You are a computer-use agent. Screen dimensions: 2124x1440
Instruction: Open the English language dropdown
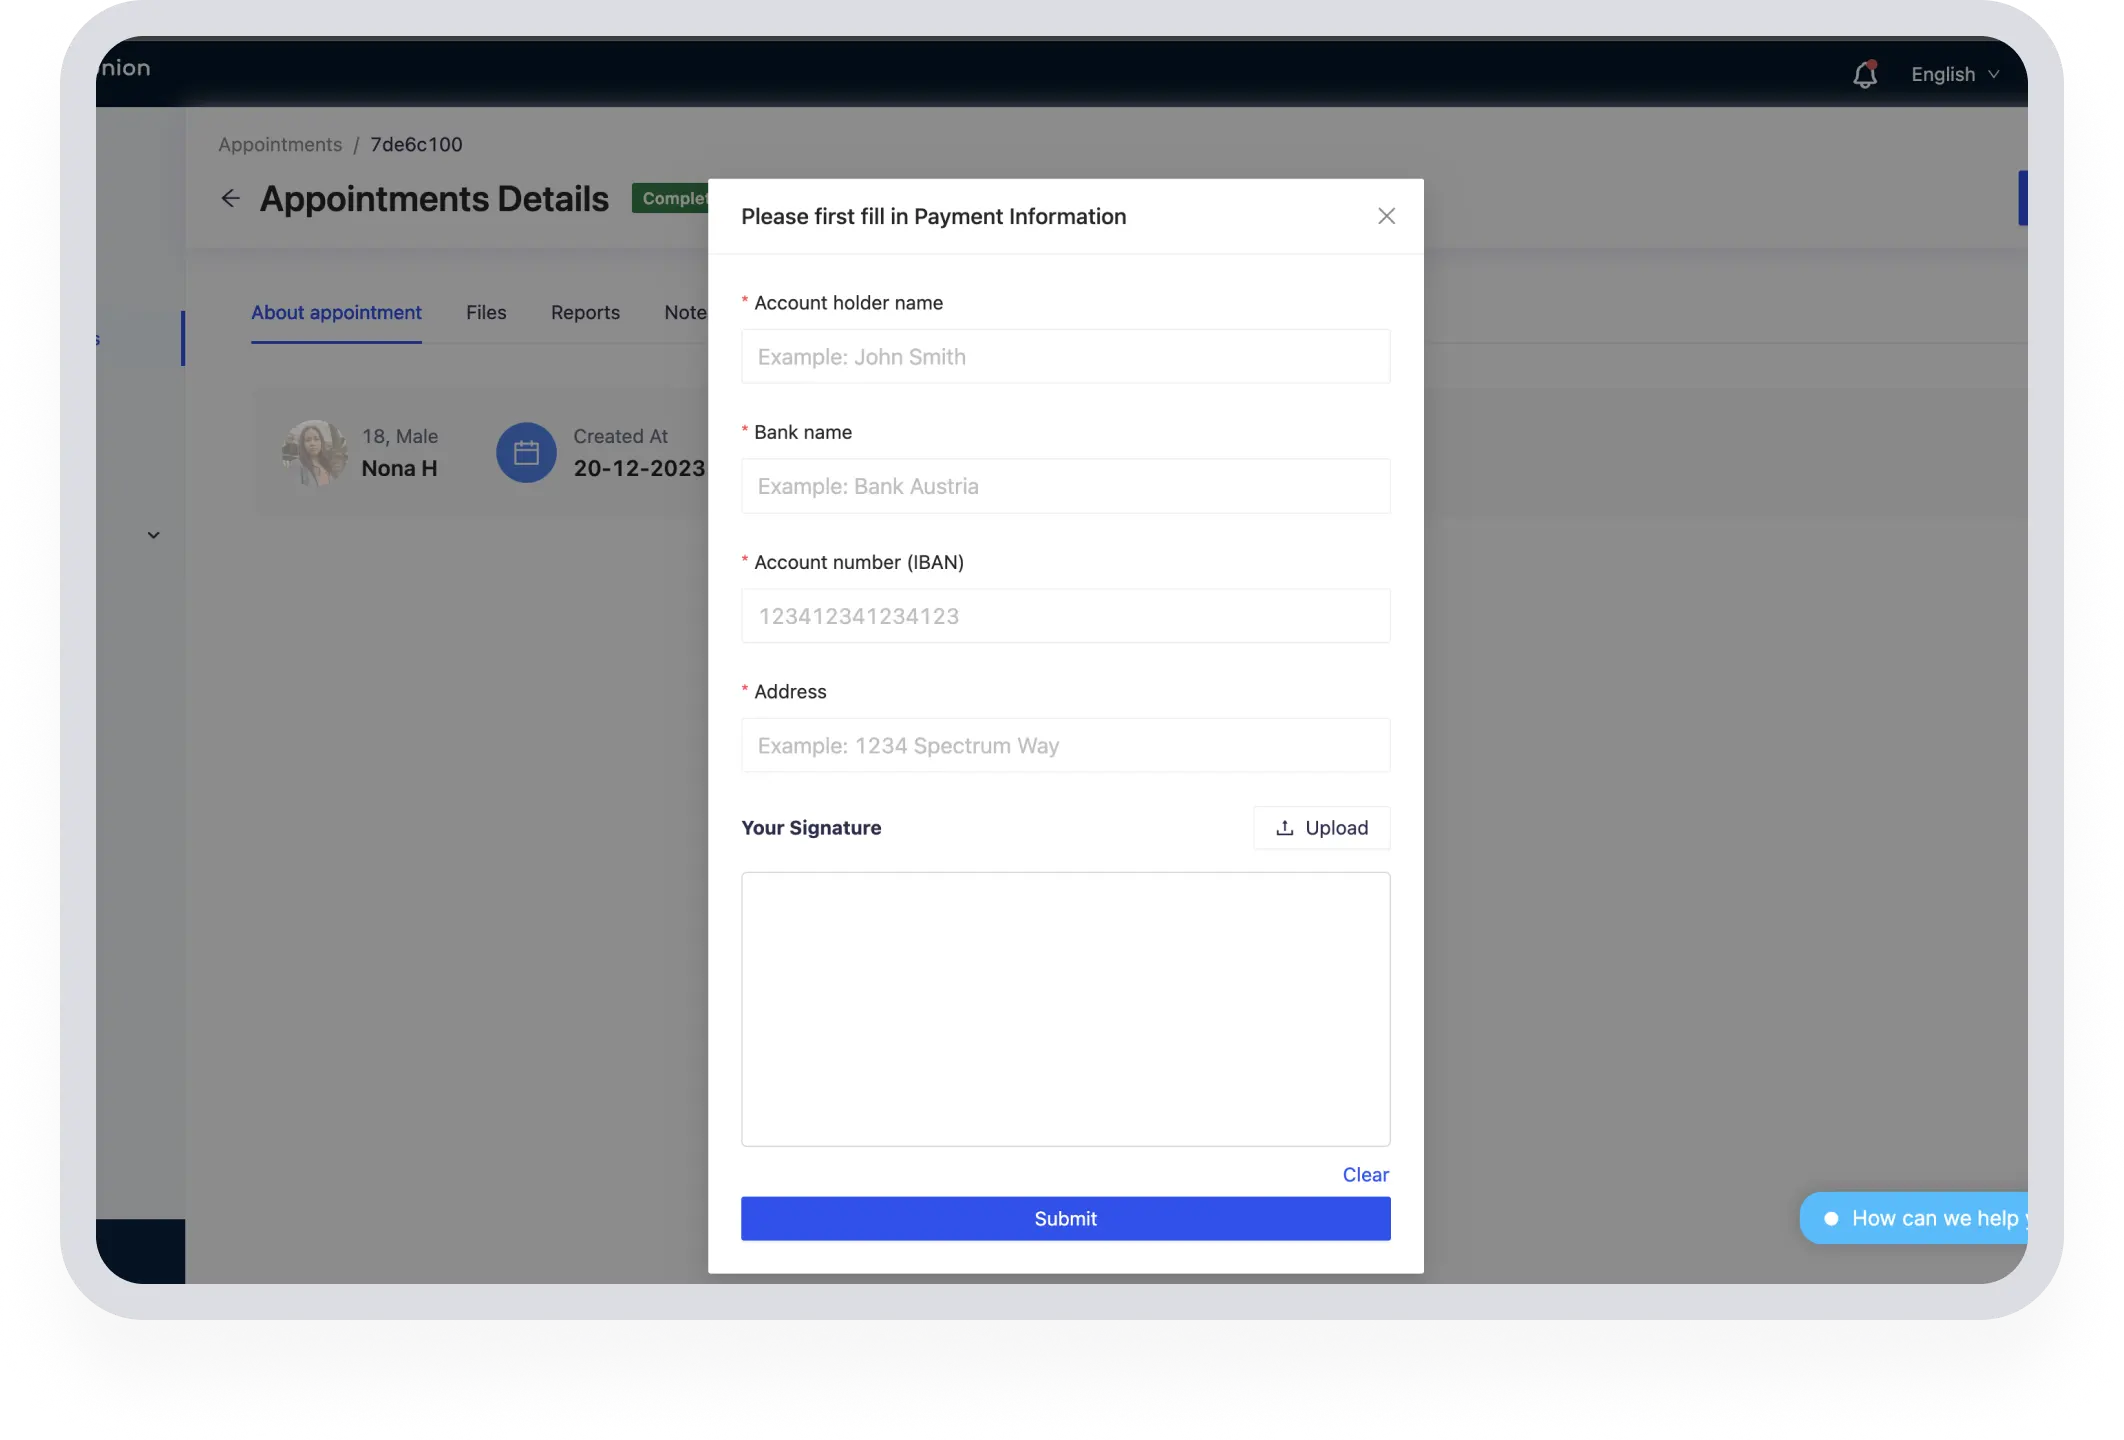(1954, 75)
